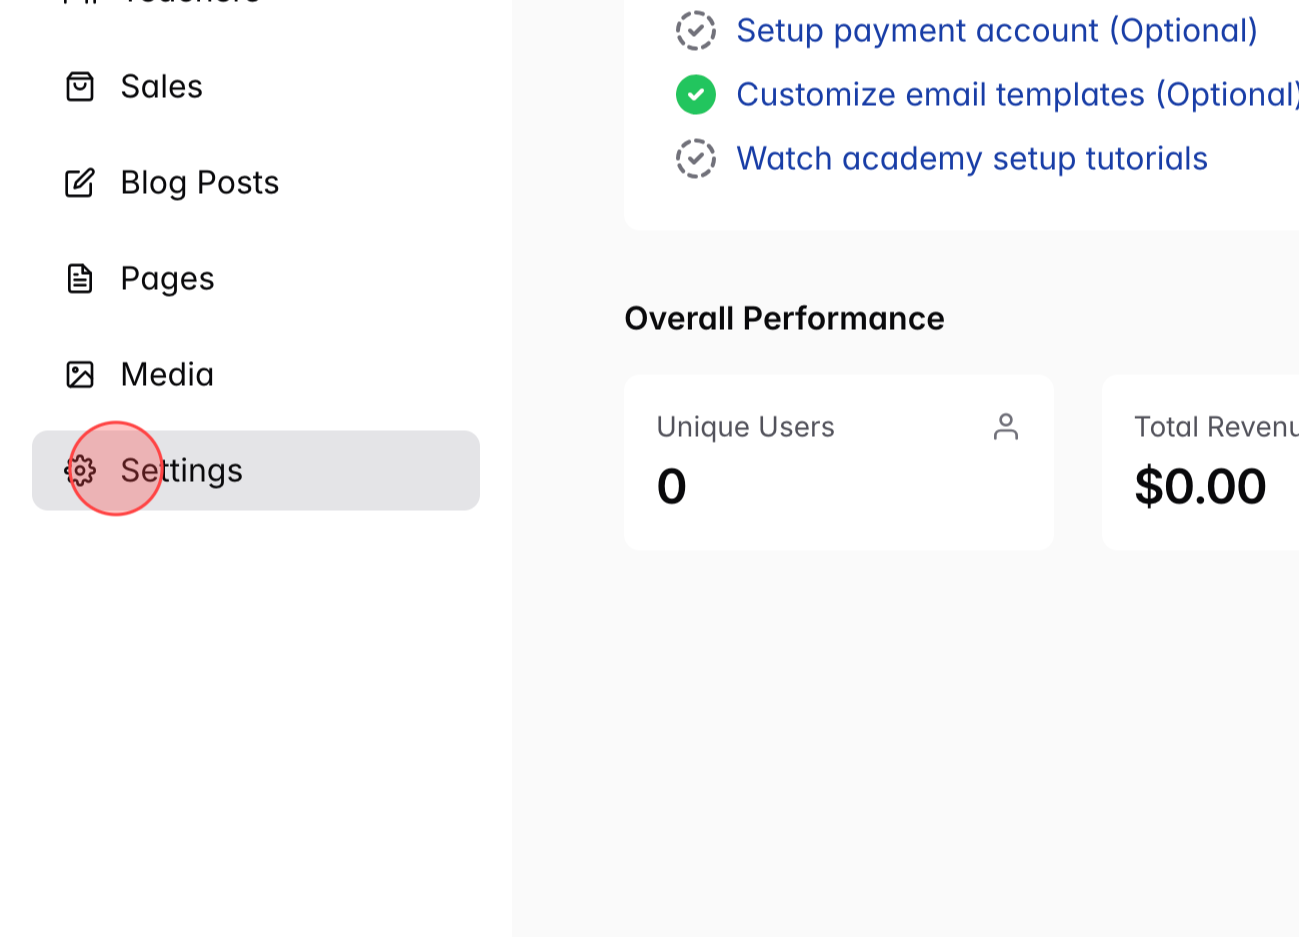Navigate to Blog Posts section
This screenshot has height=937, width=1299.
[199, 183]
